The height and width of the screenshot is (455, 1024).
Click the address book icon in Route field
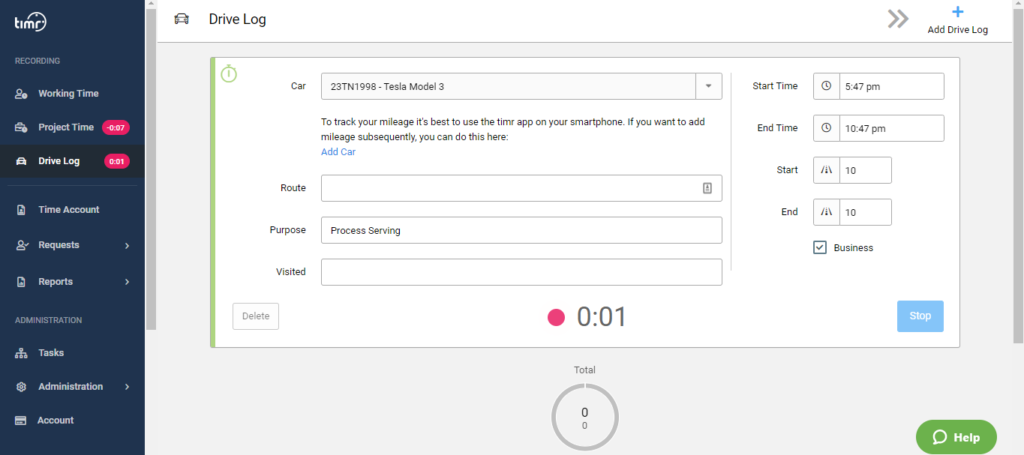pyautogui.click(x=707, y=188)
